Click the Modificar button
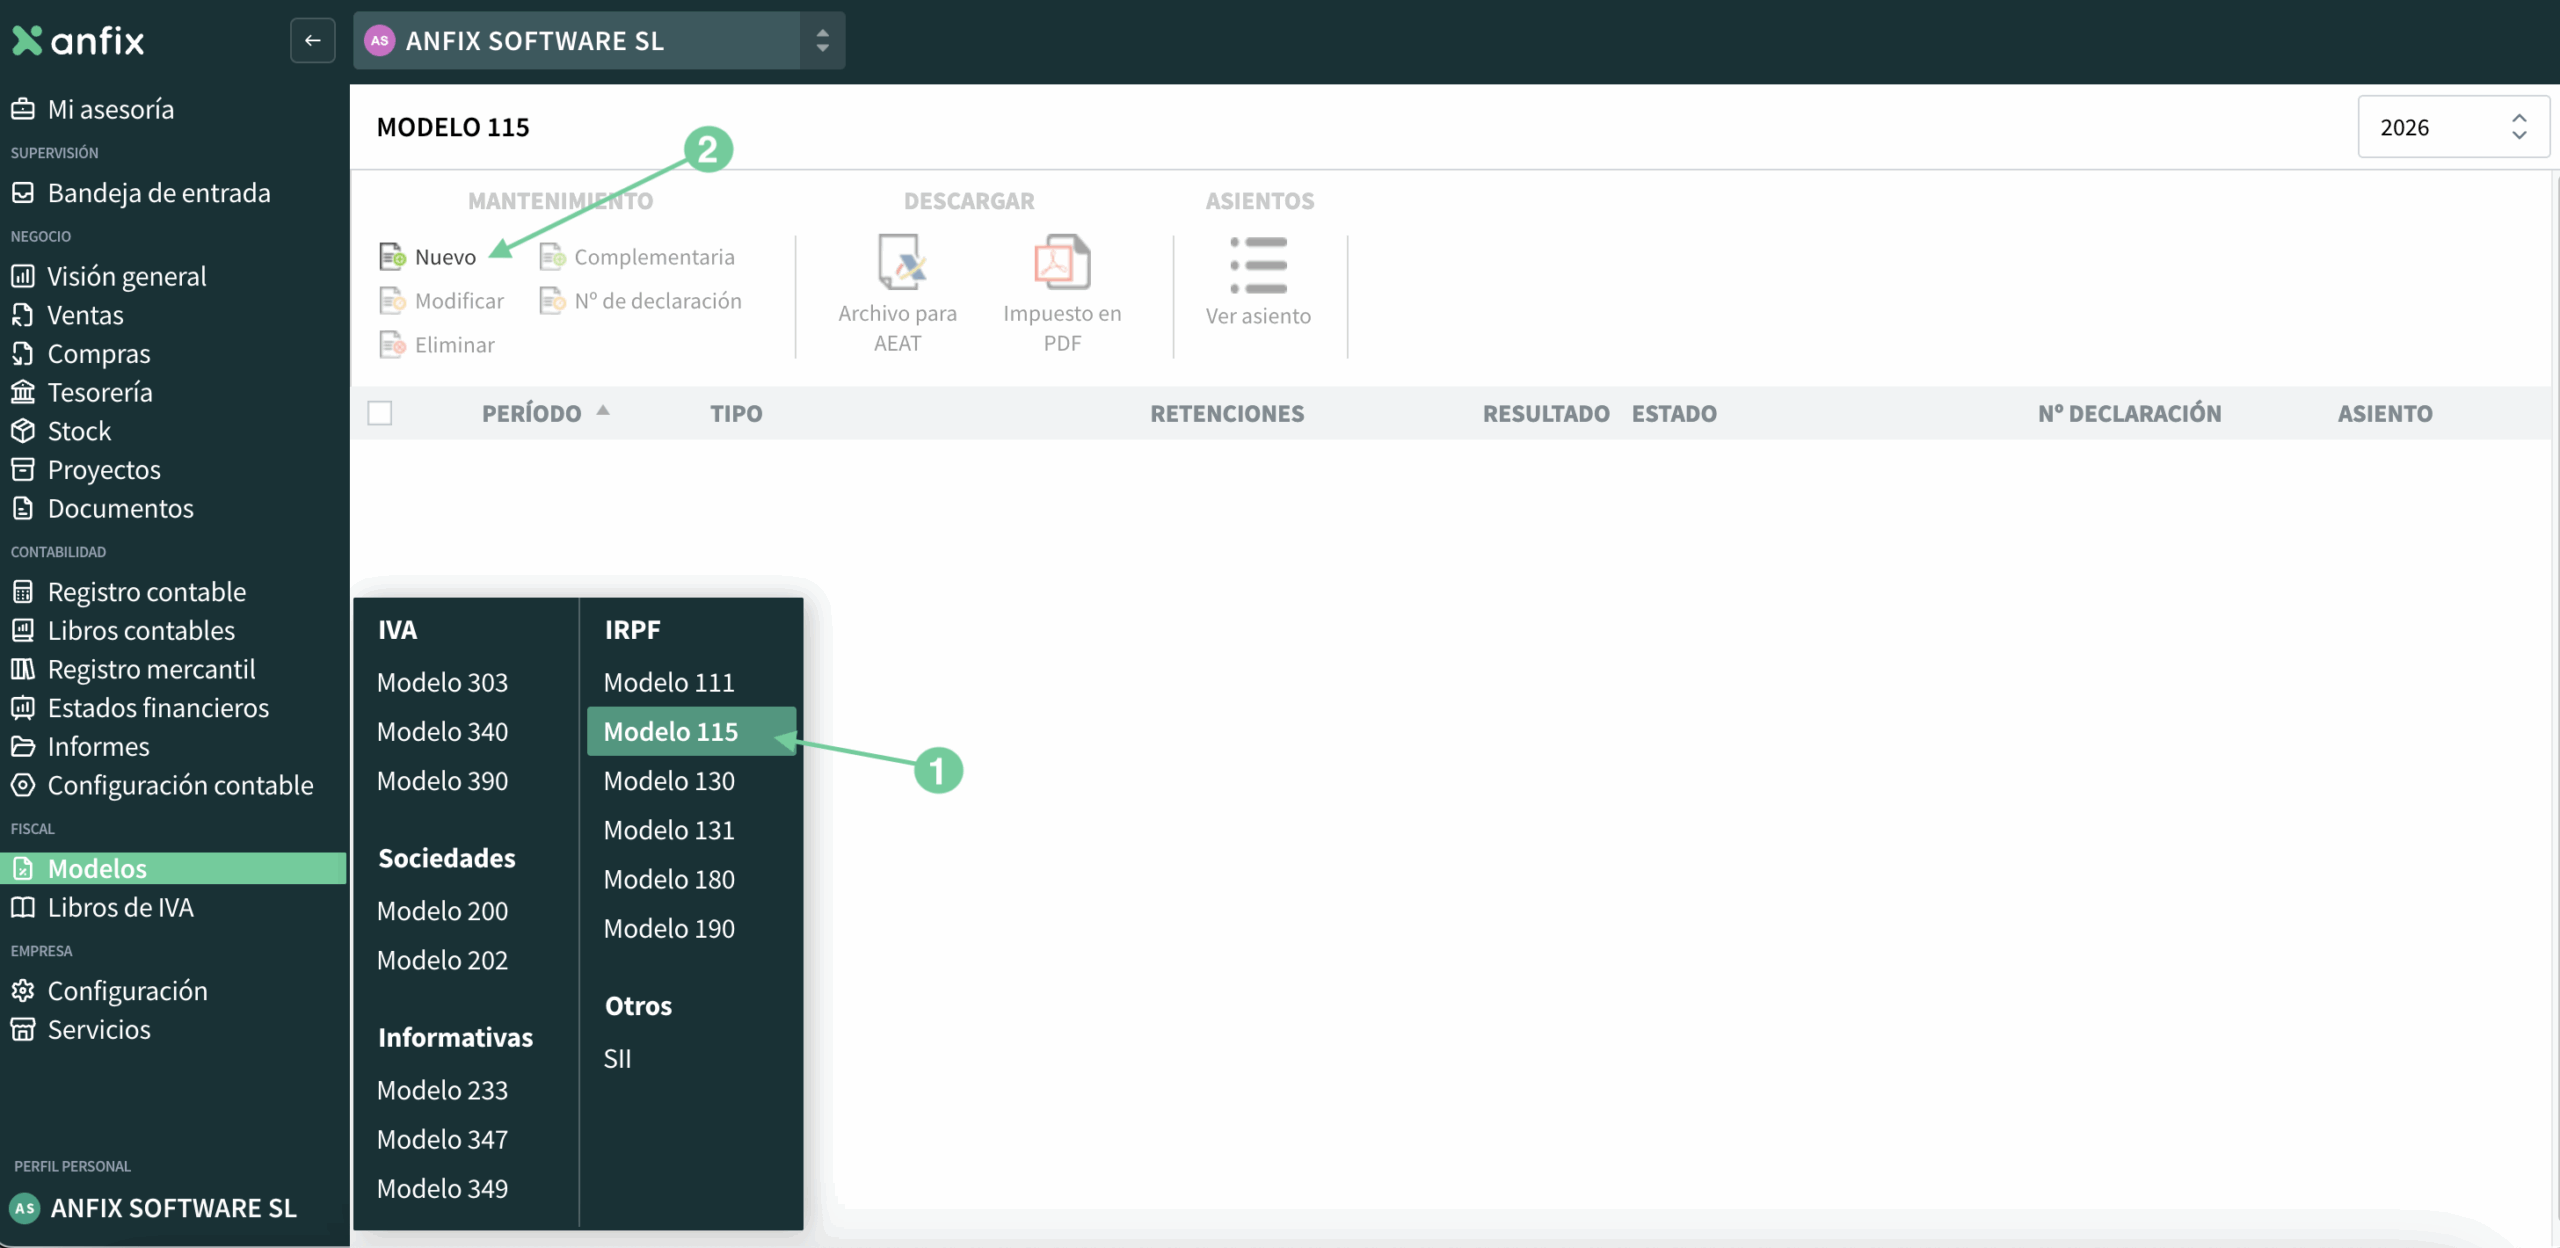Screen dimensions: 2560x1248 pyautogui.click(x=442, y=301)
